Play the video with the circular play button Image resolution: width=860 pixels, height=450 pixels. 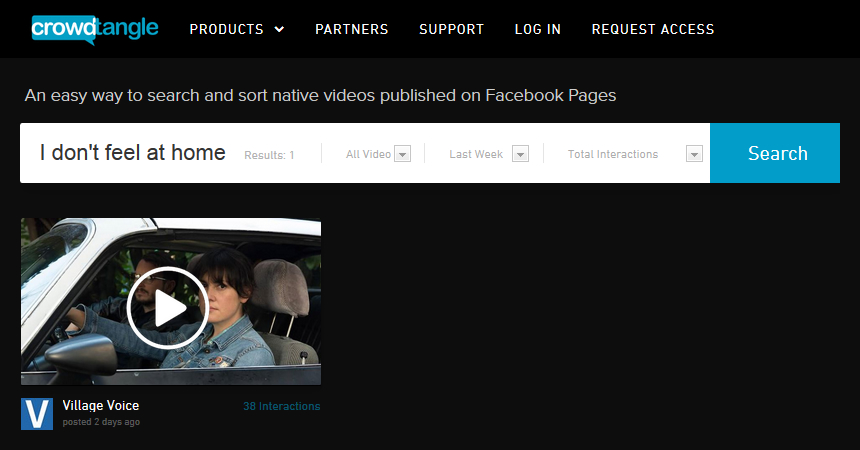(168, 308)
